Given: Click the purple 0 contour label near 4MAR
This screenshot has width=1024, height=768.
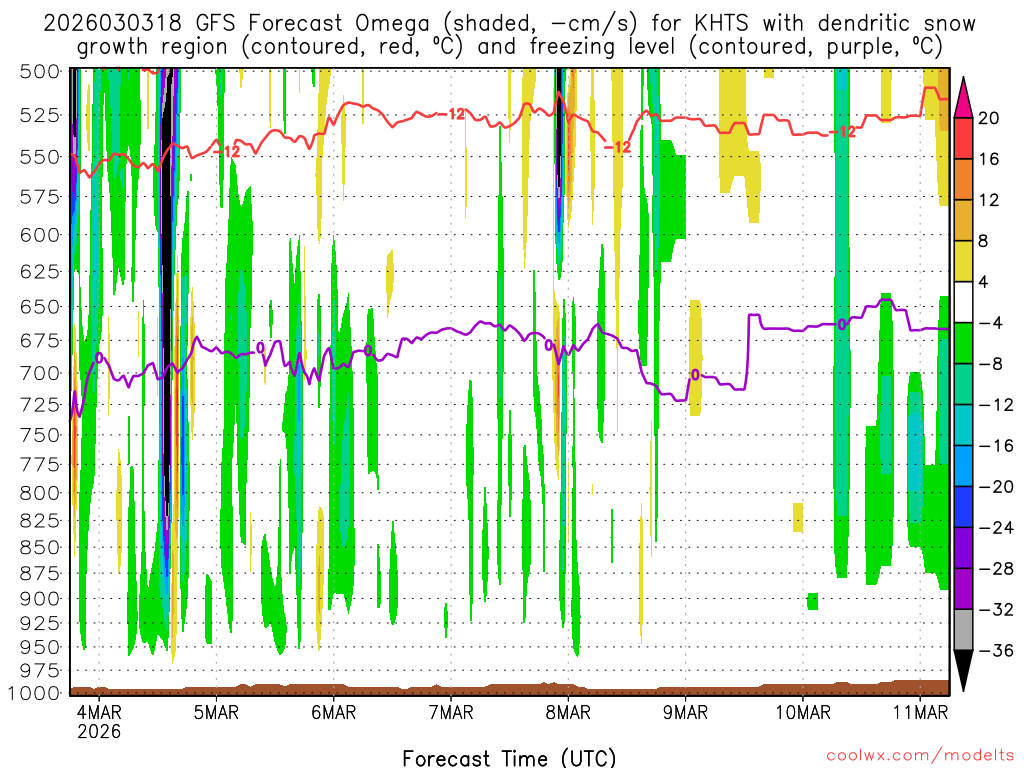Looking at the screenshot, I should coord(99,358).
